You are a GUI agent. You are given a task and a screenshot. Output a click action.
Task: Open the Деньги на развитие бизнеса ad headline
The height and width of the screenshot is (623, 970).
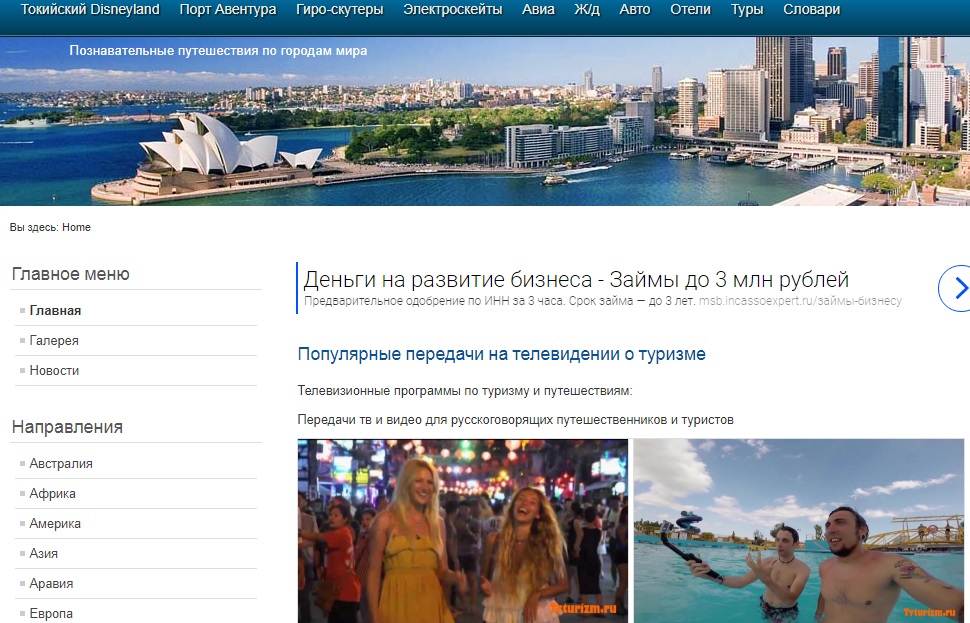(576, 280)
